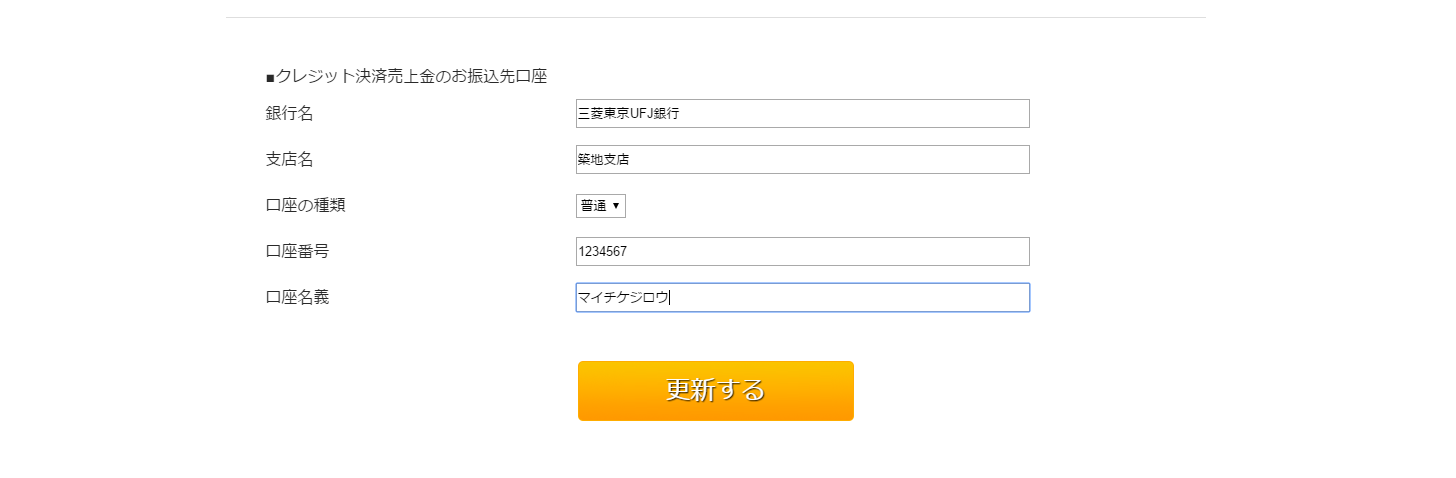Click the 1234567 number in the field
Screen dimensions: 1456x478
click(602, 252)
